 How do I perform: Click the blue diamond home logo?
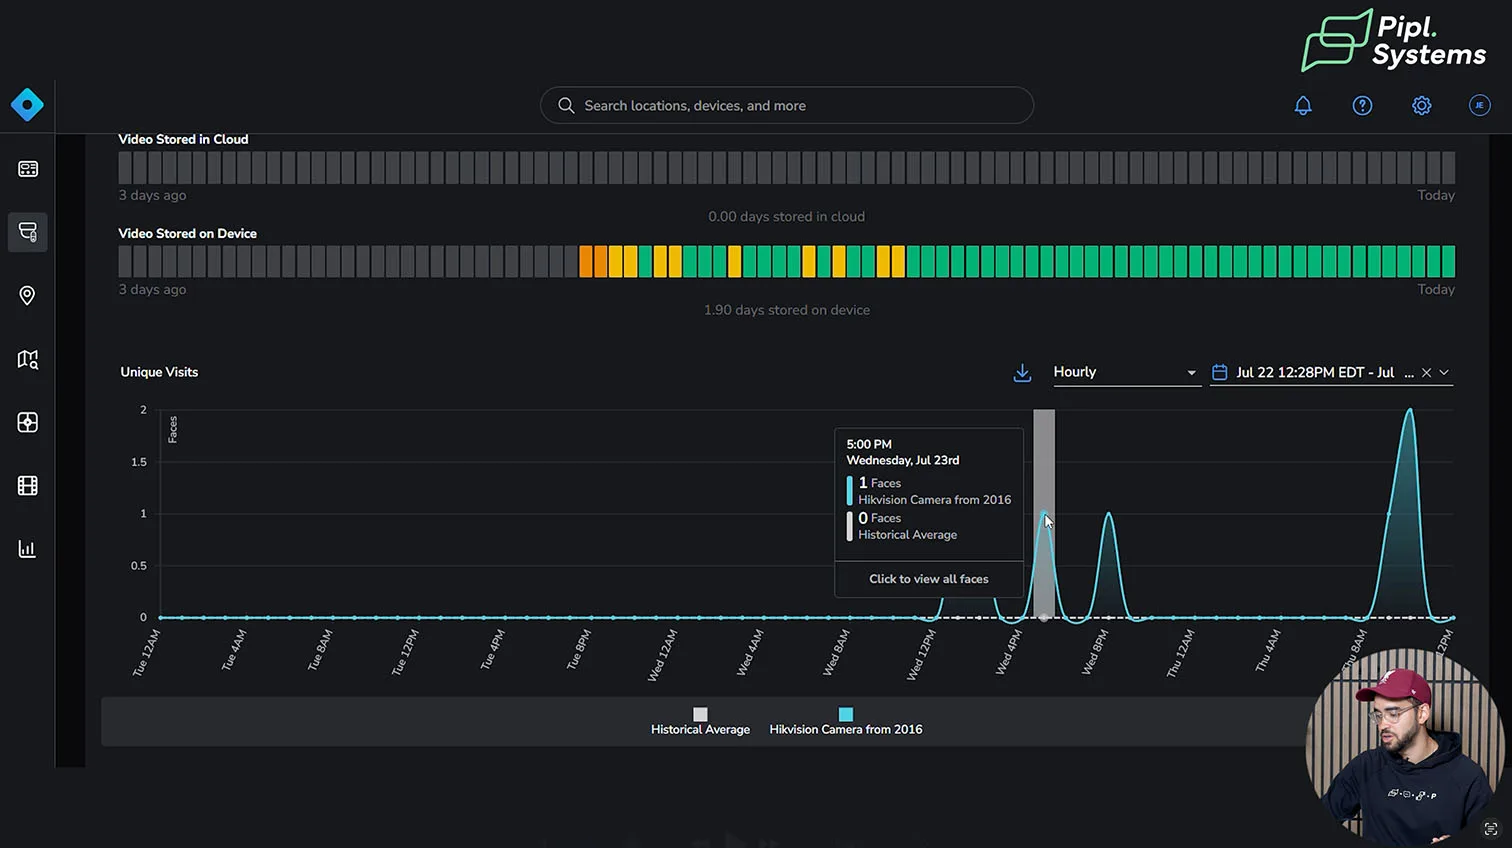(27, 105)
